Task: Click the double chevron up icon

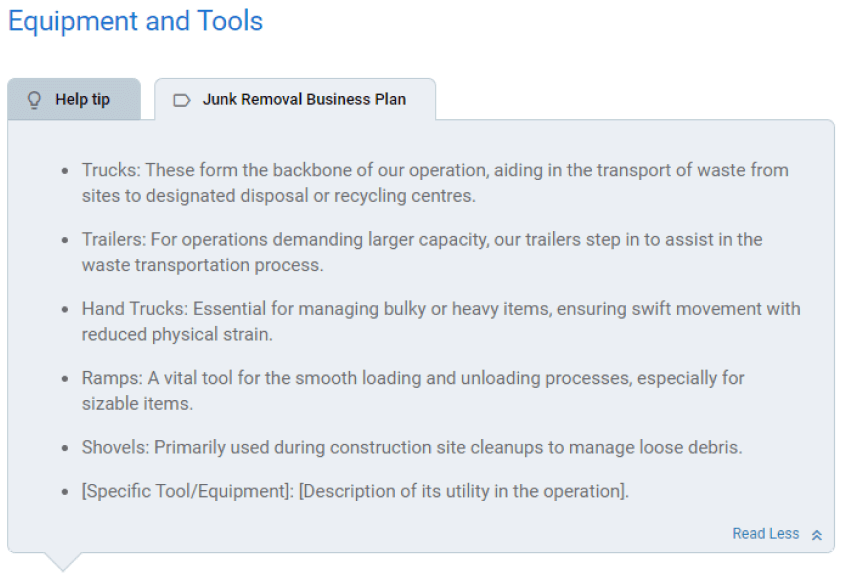Action: [817, 535]
